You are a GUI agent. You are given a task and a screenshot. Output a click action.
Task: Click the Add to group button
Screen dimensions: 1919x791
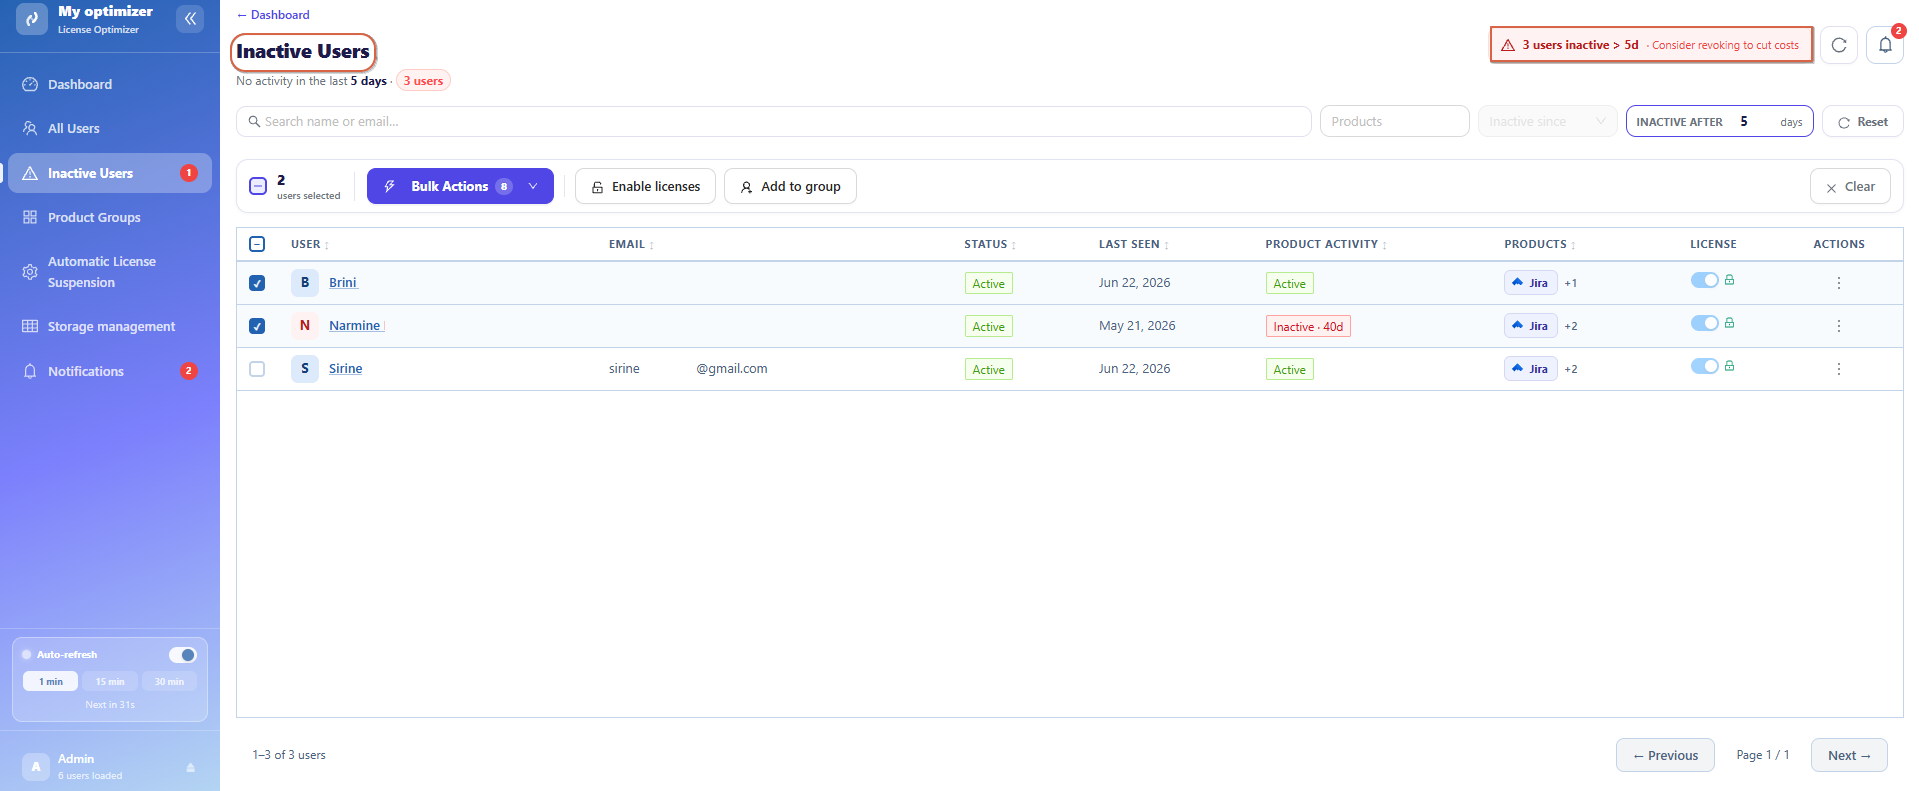pyautogui.click(x=790, y=186)
